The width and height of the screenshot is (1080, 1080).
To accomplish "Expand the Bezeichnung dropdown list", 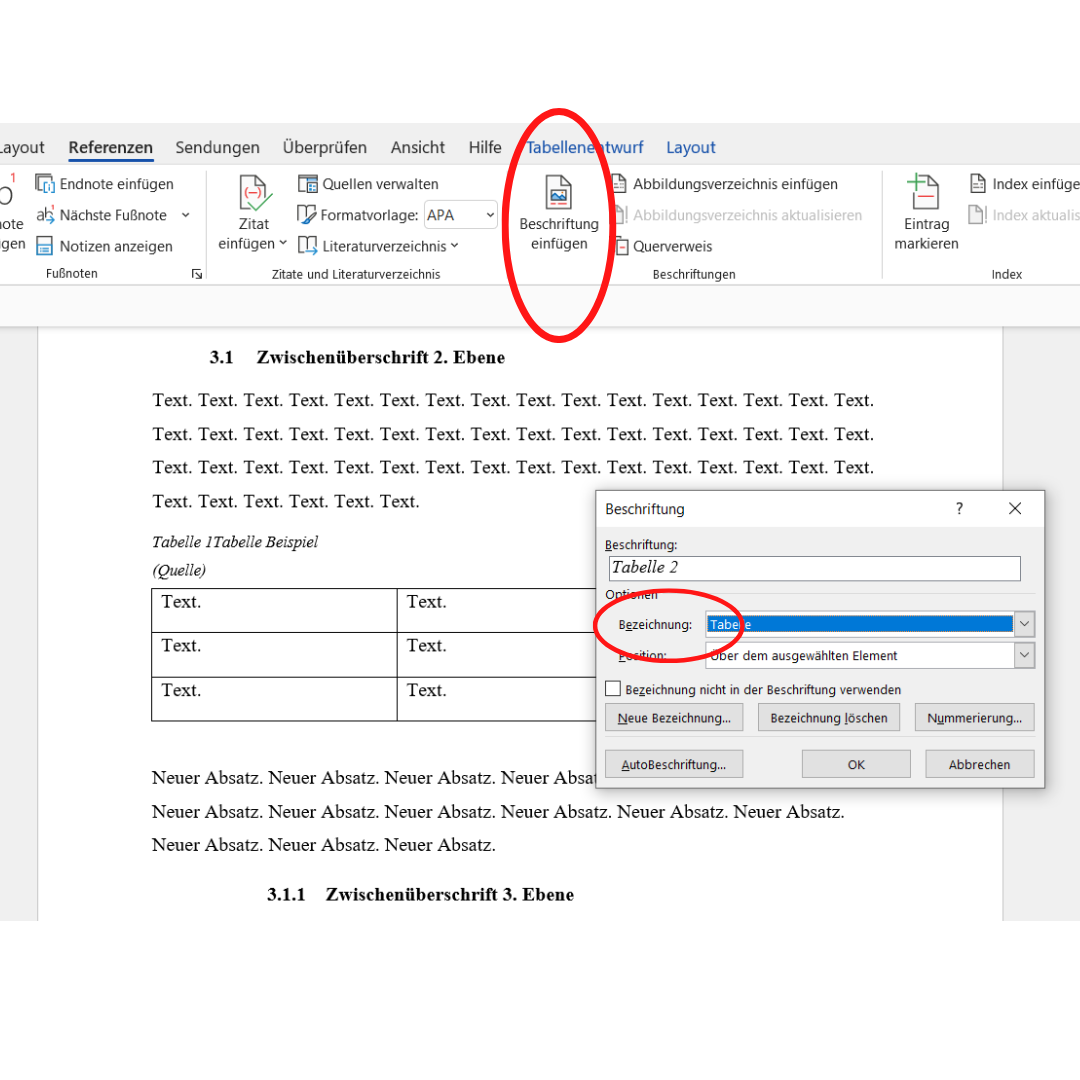I will [1024, 624].
